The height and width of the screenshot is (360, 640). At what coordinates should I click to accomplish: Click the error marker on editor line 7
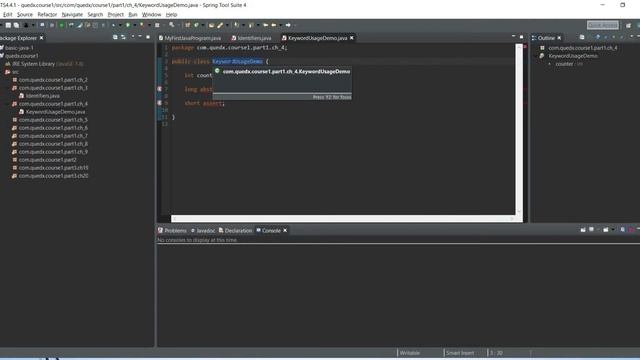(x=160, y=89)
